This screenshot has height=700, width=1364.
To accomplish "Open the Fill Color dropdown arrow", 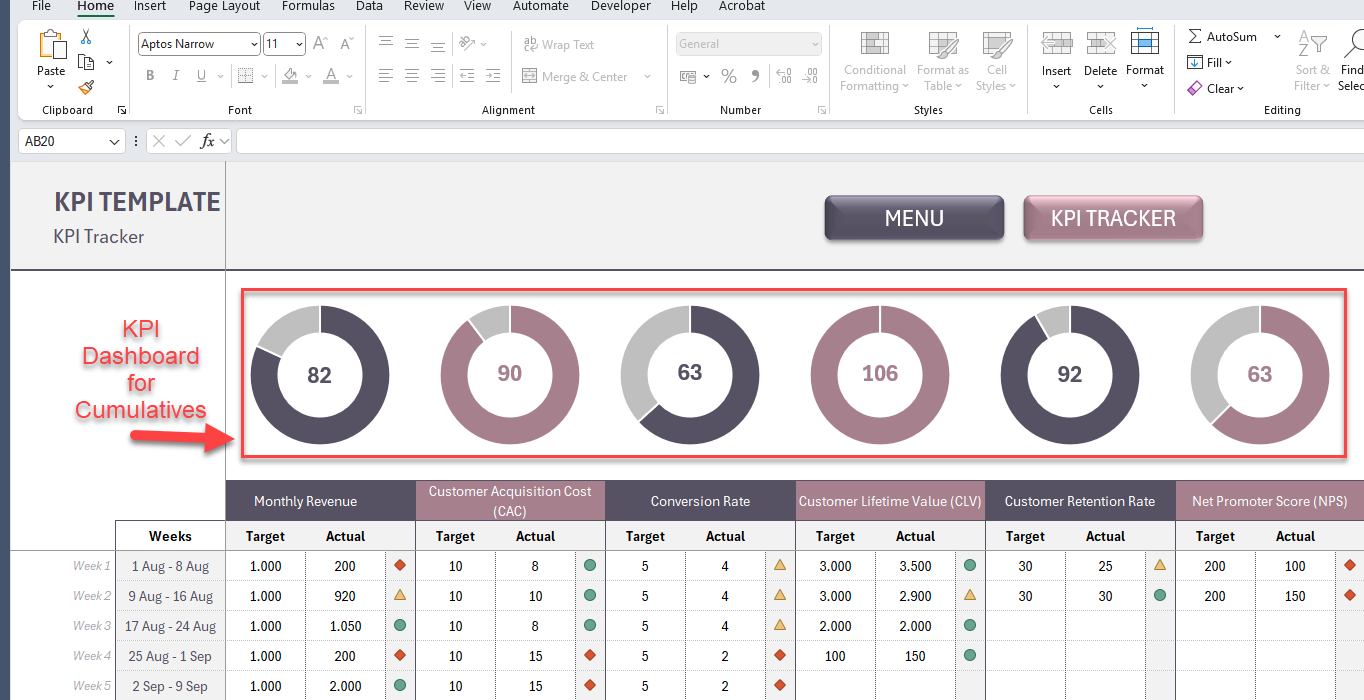I will (308, 77).
